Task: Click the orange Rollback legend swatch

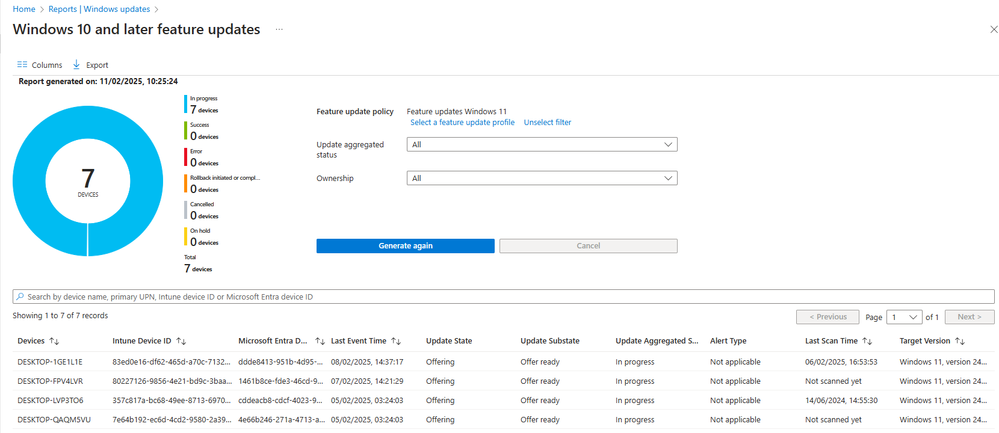Action: 185,184
